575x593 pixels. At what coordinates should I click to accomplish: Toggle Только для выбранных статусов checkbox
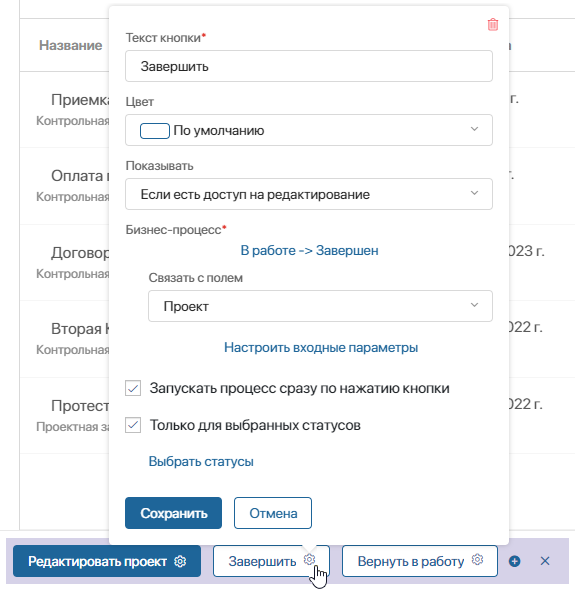point(133,425)
